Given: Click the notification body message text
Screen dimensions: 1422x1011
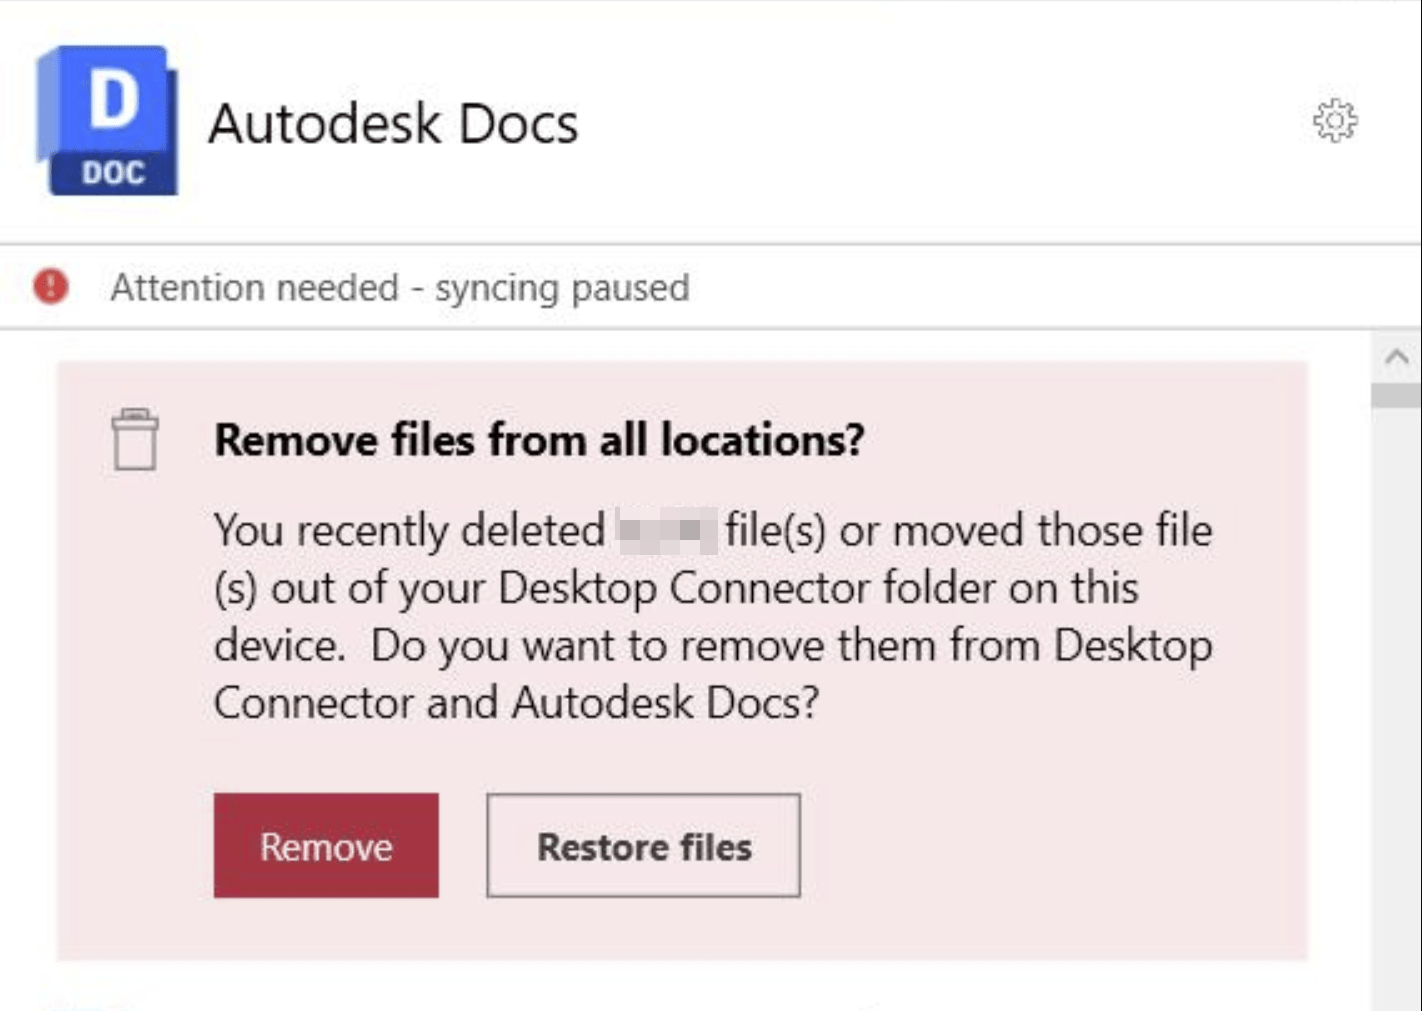Looking at the screenshot, I should click(x=710, y=615).
